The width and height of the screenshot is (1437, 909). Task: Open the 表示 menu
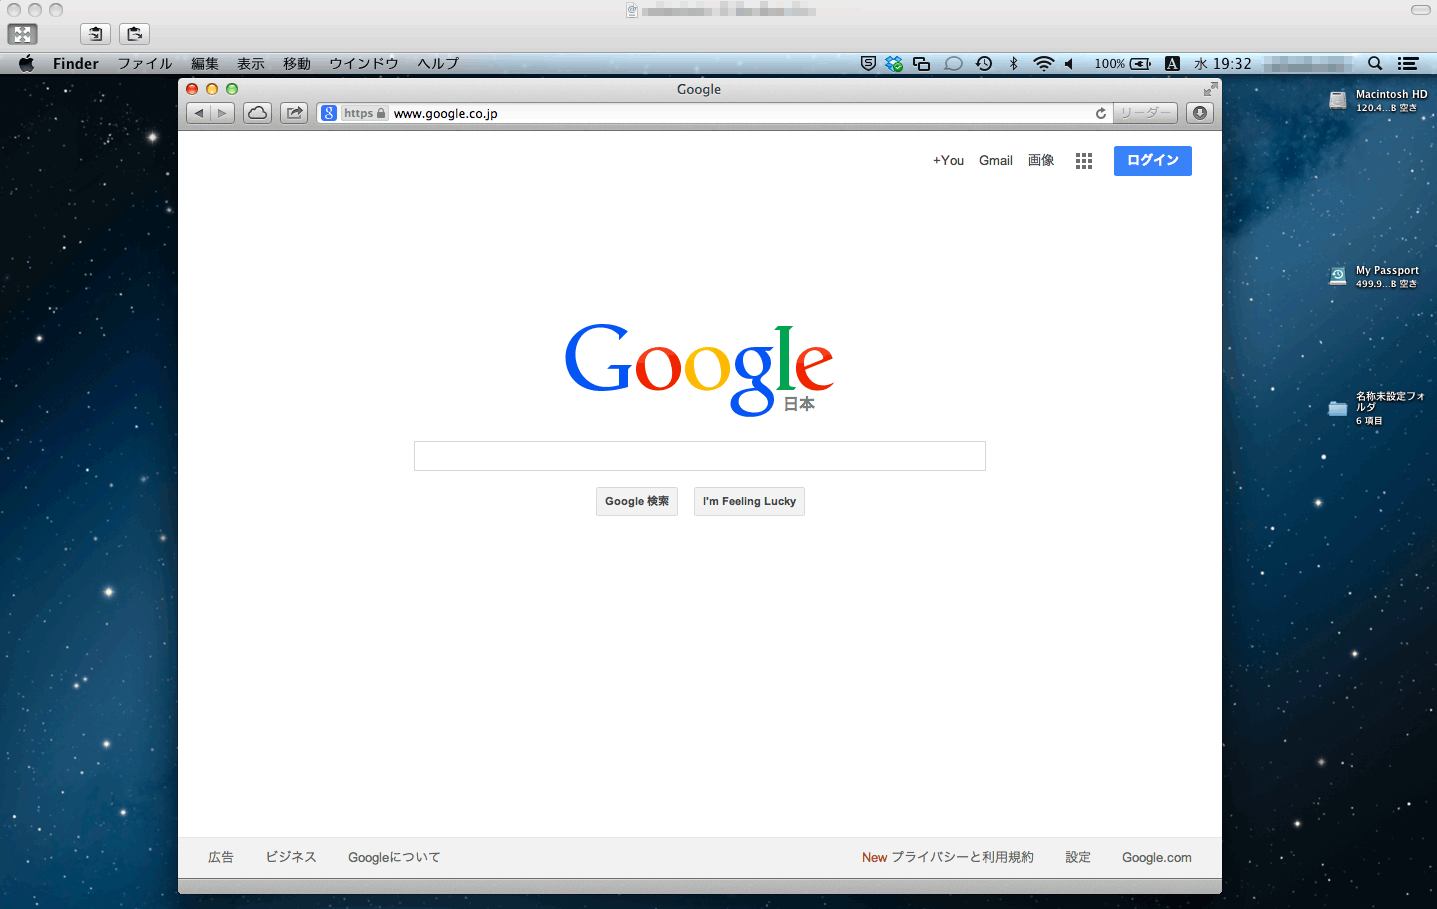(x=251, y=63)
